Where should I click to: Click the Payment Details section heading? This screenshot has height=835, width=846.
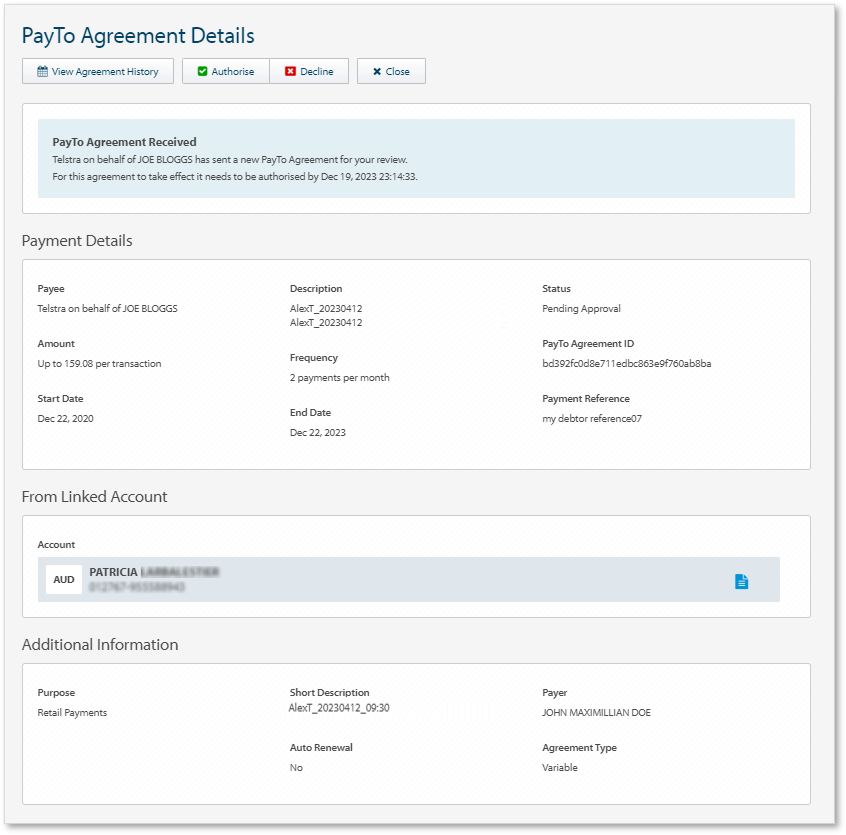[x=77, y=241]
